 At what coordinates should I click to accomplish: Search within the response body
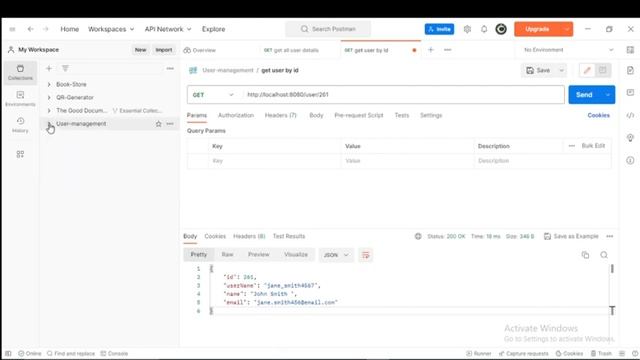click(604, 255)
